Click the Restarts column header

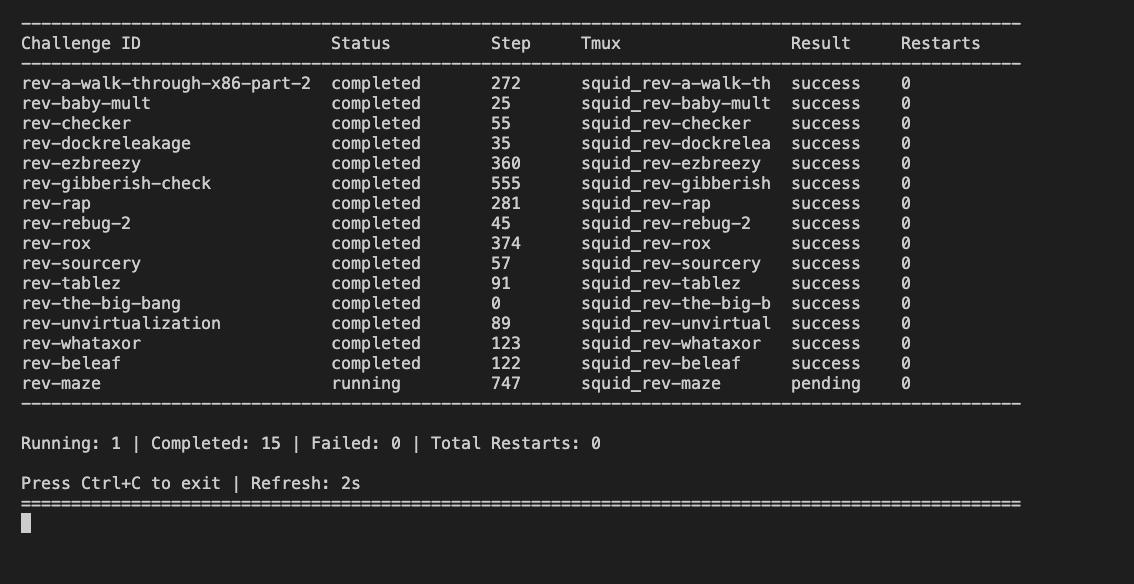(x=940, y=43)
